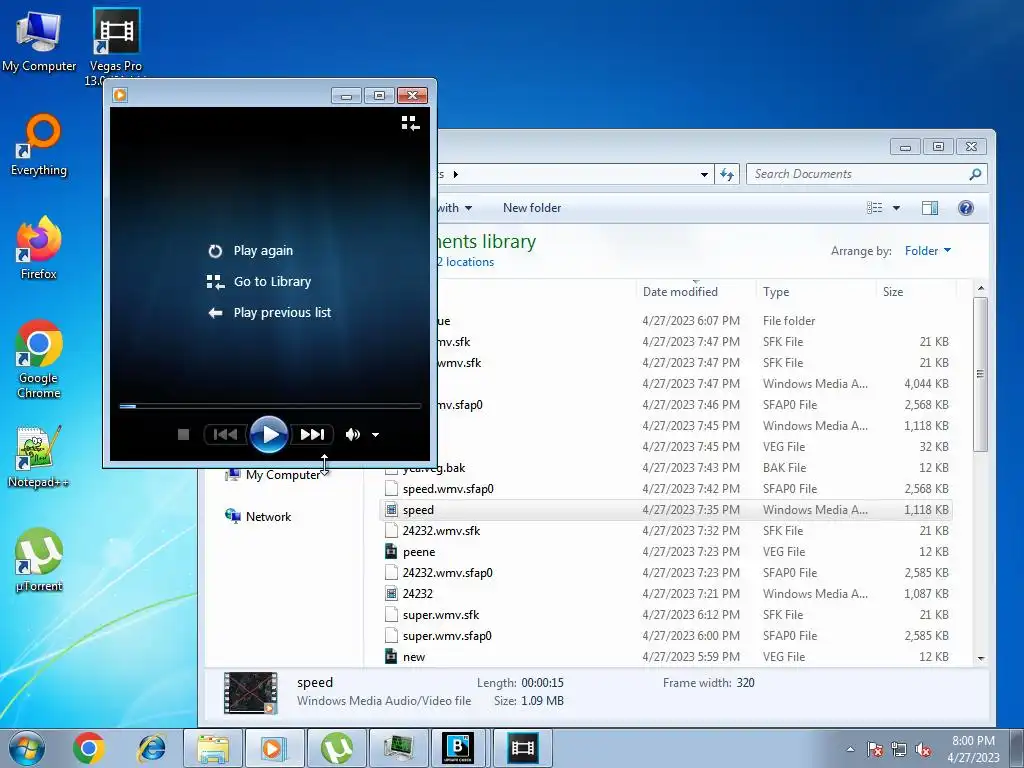Viewport: 1024px width, 768px height.
Task: Show hidden system tray icons
Action: [850, 749]
